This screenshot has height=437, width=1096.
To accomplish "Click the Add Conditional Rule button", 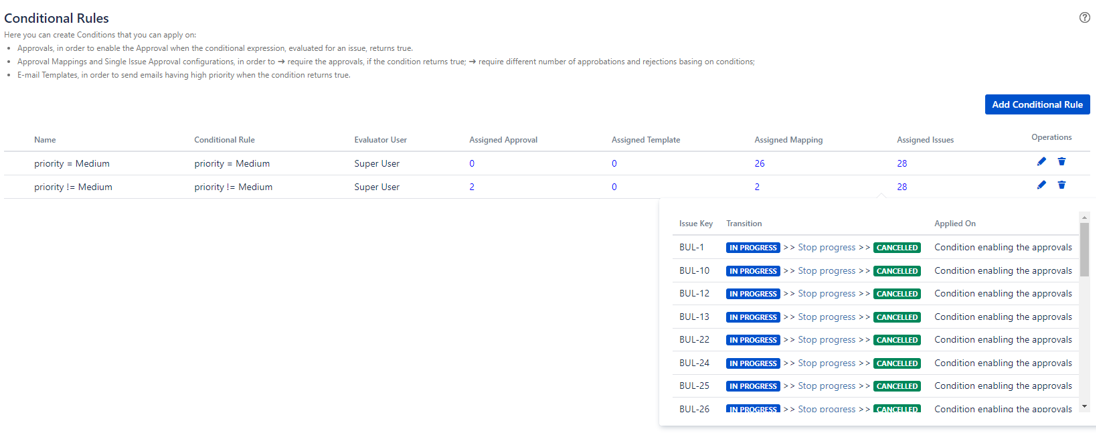I will pos(1037,105).
